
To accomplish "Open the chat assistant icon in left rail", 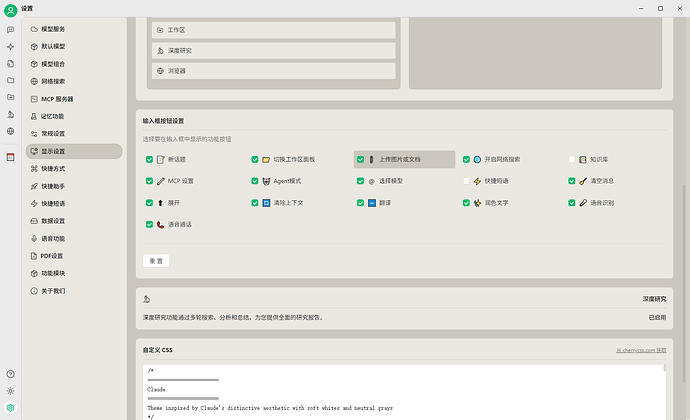I will (x=11, y=29).
